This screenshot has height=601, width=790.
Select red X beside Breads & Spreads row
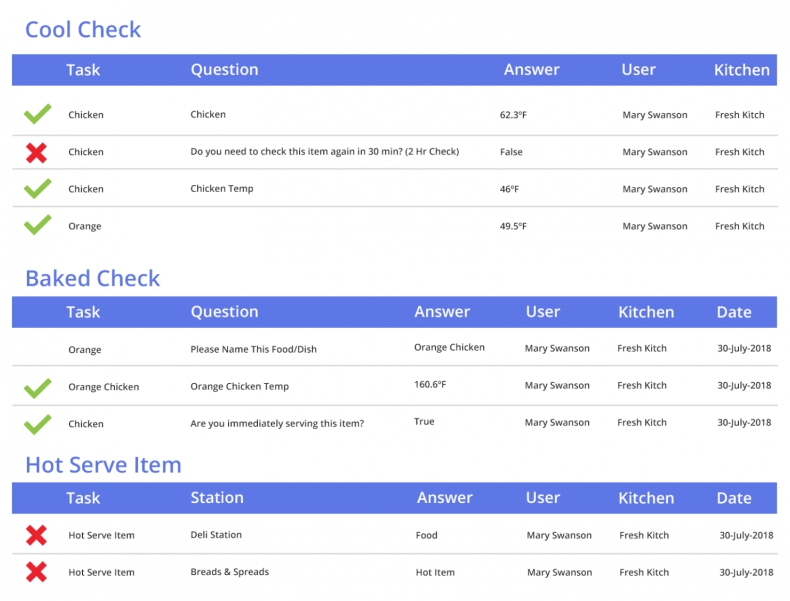[x=36, y=573]
